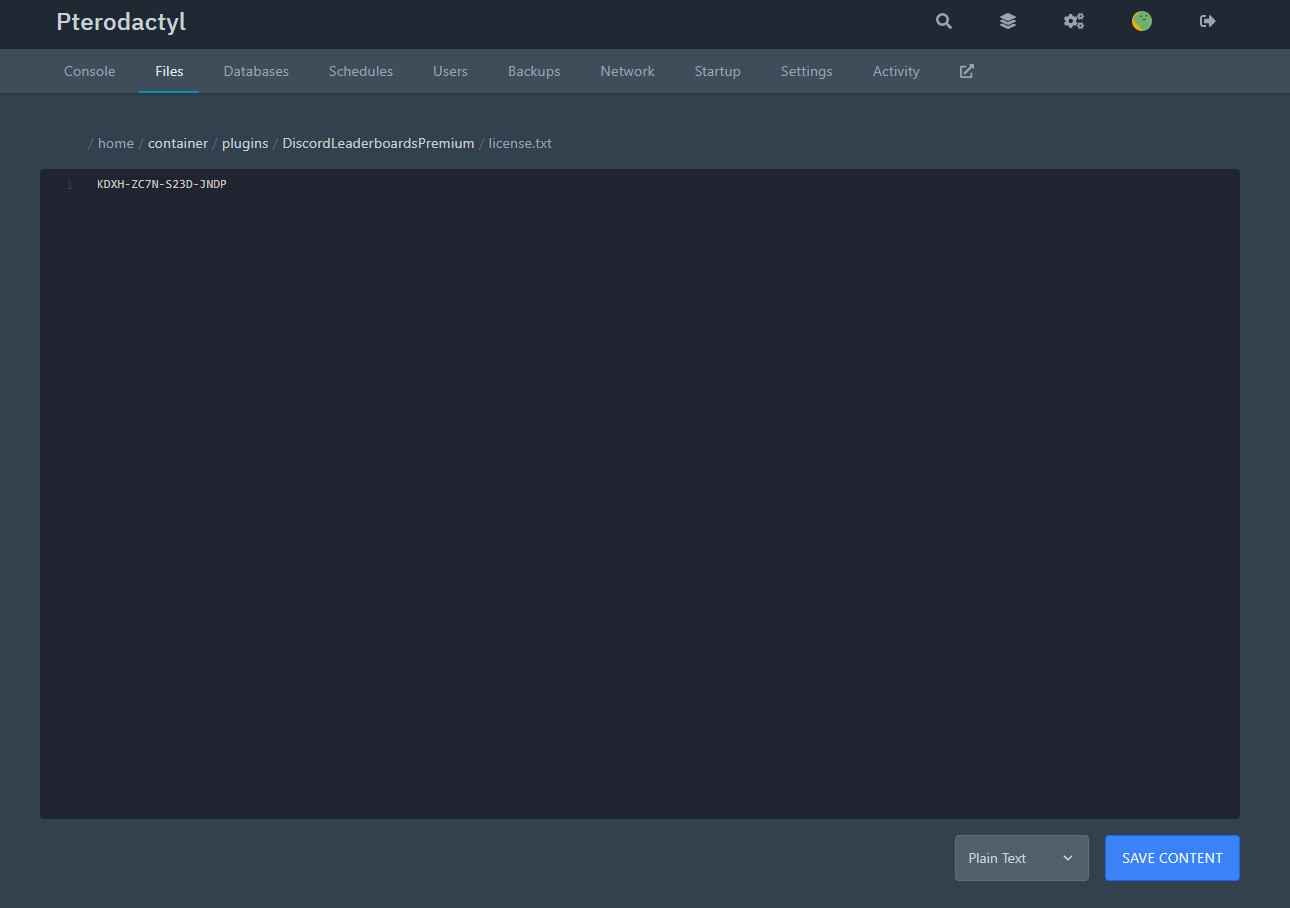The height and width of the screenshot is (908, 1290).
Task: Navigate to the container breadcrumb folder
Action: [178, 143]
